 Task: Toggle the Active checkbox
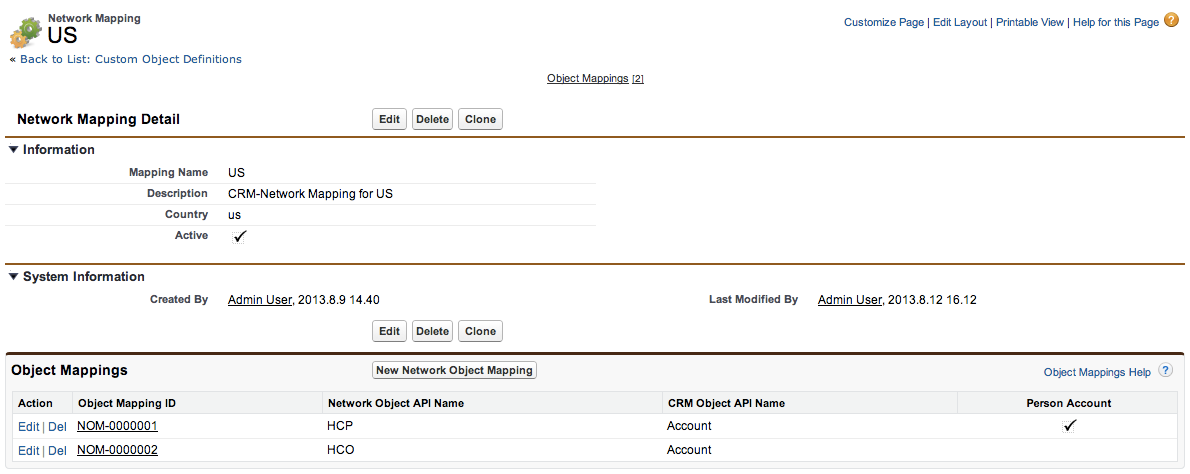[240, 237]
